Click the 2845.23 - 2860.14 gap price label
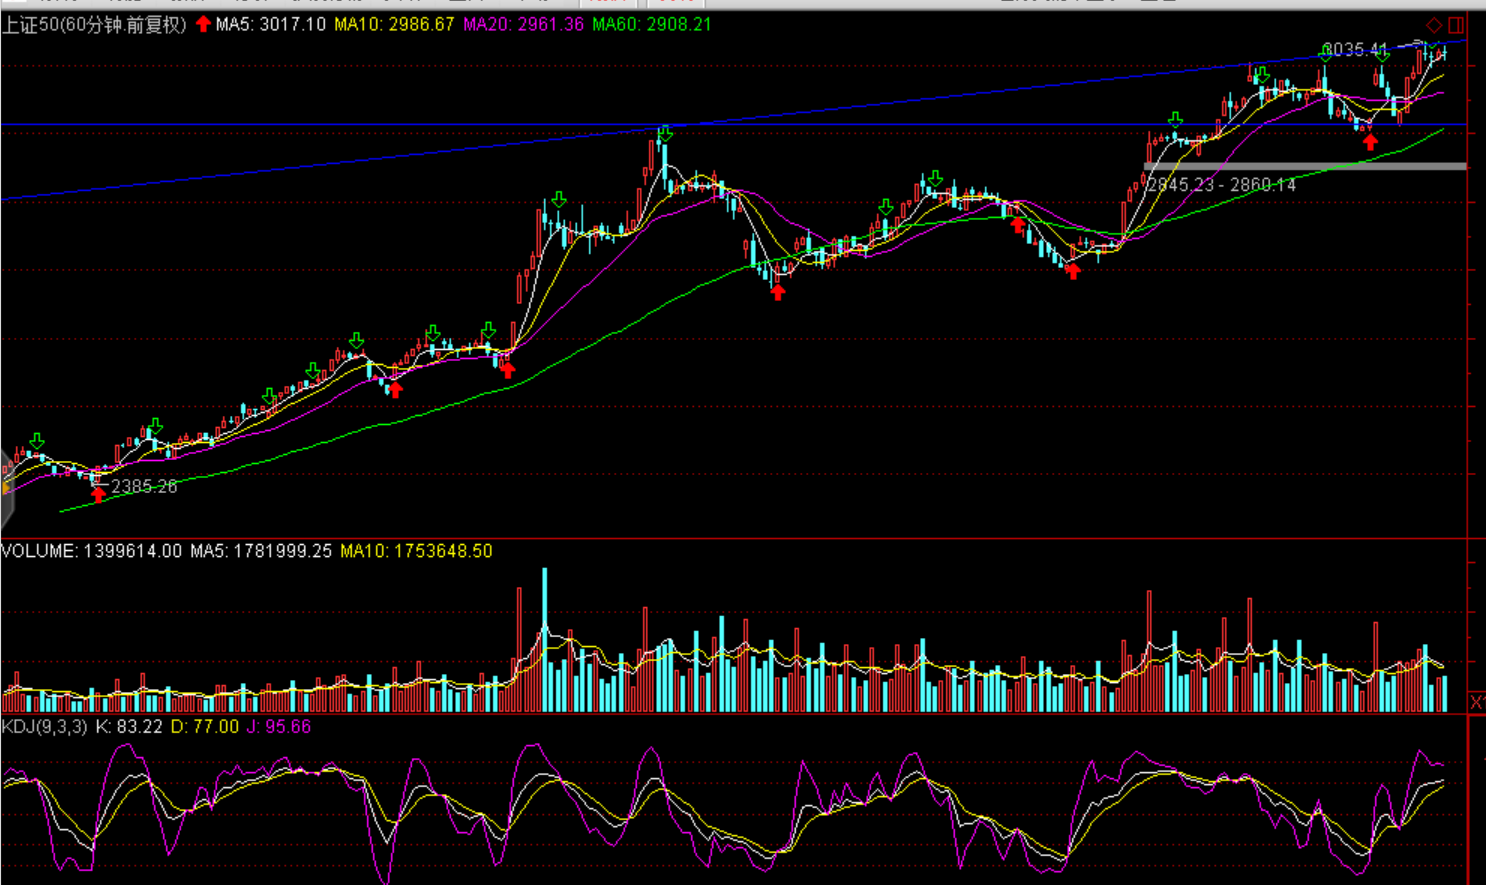The height and width of the screenshot is (885, 1486). point(1221,185)
